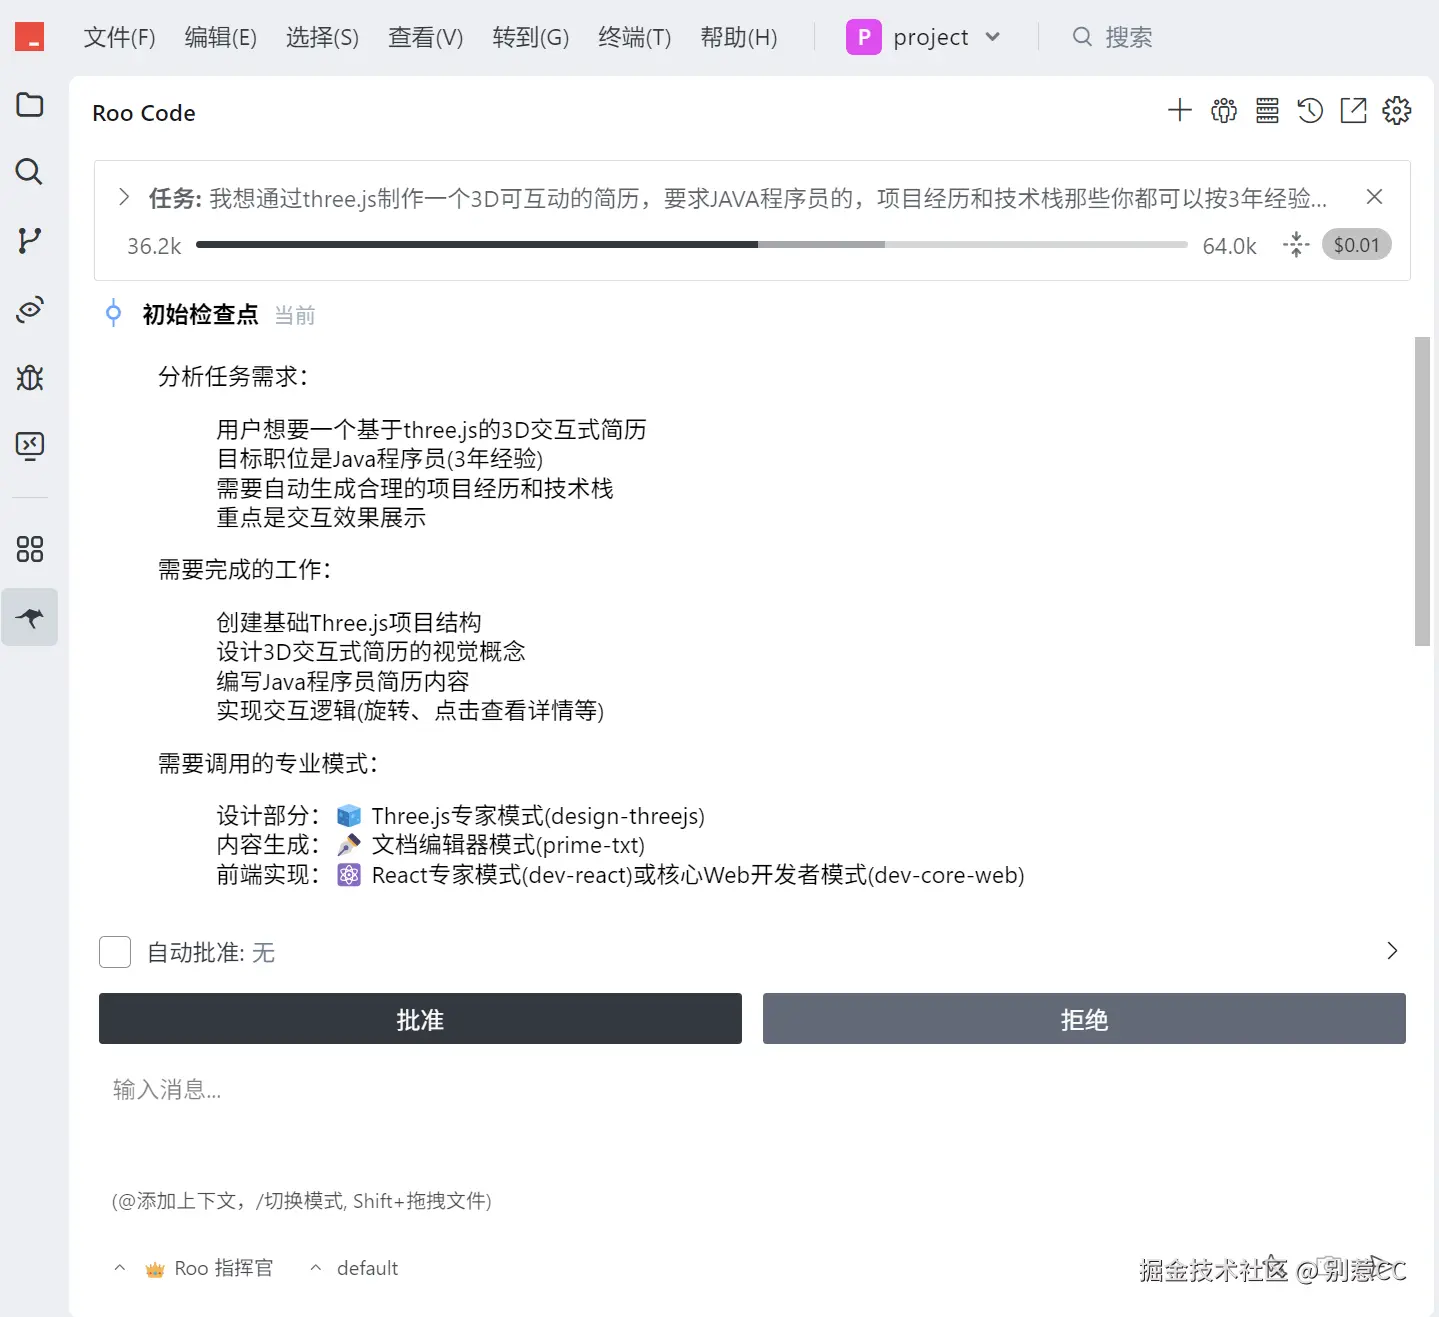Image resolution: width=1439 pixels, height=1317 pixels.
Task: Click the context token usage progress bar
Action: [692, 244]
